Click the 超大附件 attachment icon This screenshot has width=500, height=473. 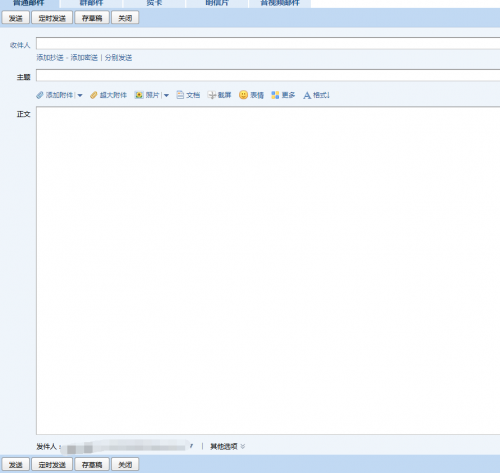pos(94,95)
